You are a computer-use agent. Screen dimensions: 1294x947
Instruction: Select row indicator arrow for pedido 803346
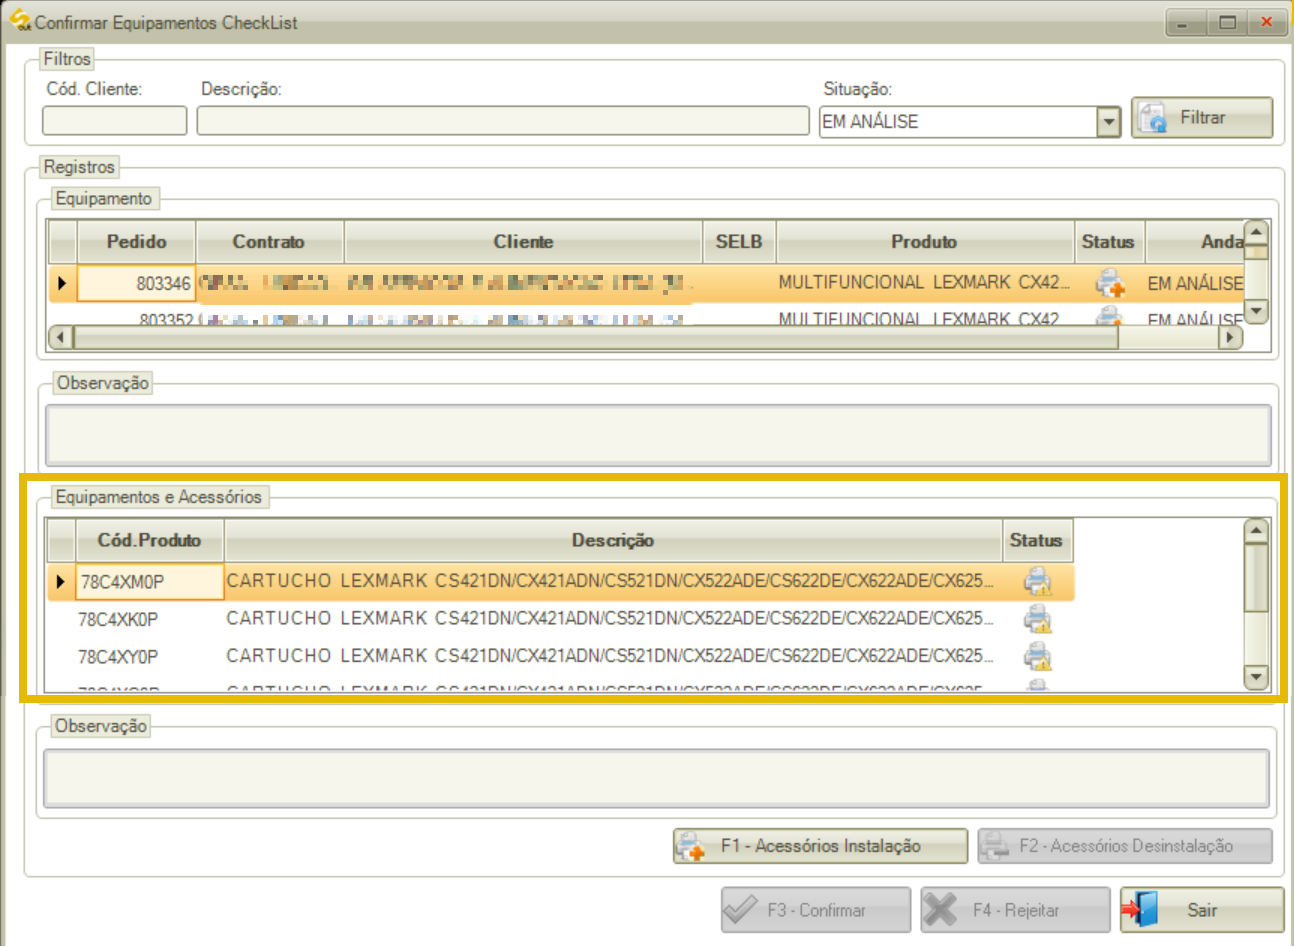pyautogui.click(x=62, y=283)
